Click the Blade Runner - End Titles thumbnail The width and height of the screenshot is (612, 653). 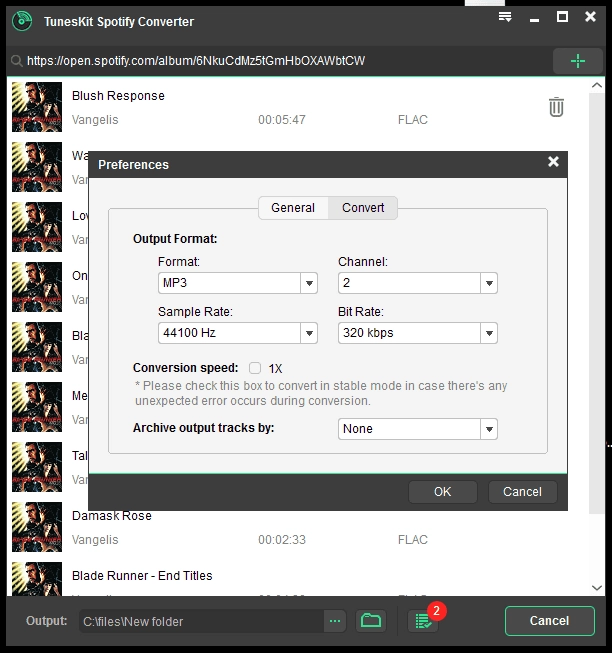point(37,579)
